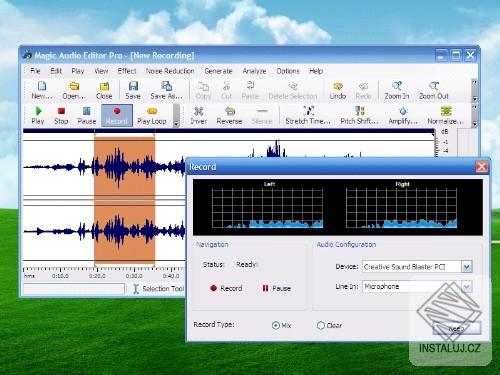The height and width of the screenshot is (375, 500).
Task: Click Pause in the Record dialog
Action: coord(277,288)
